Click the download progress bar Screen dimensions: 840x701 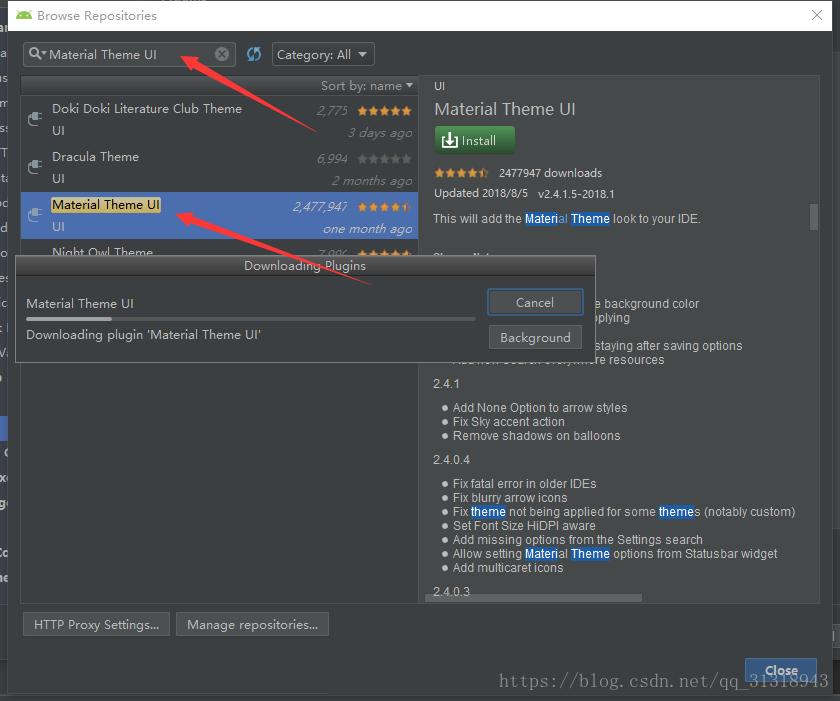pyautogui.click(x=251, y=319)
